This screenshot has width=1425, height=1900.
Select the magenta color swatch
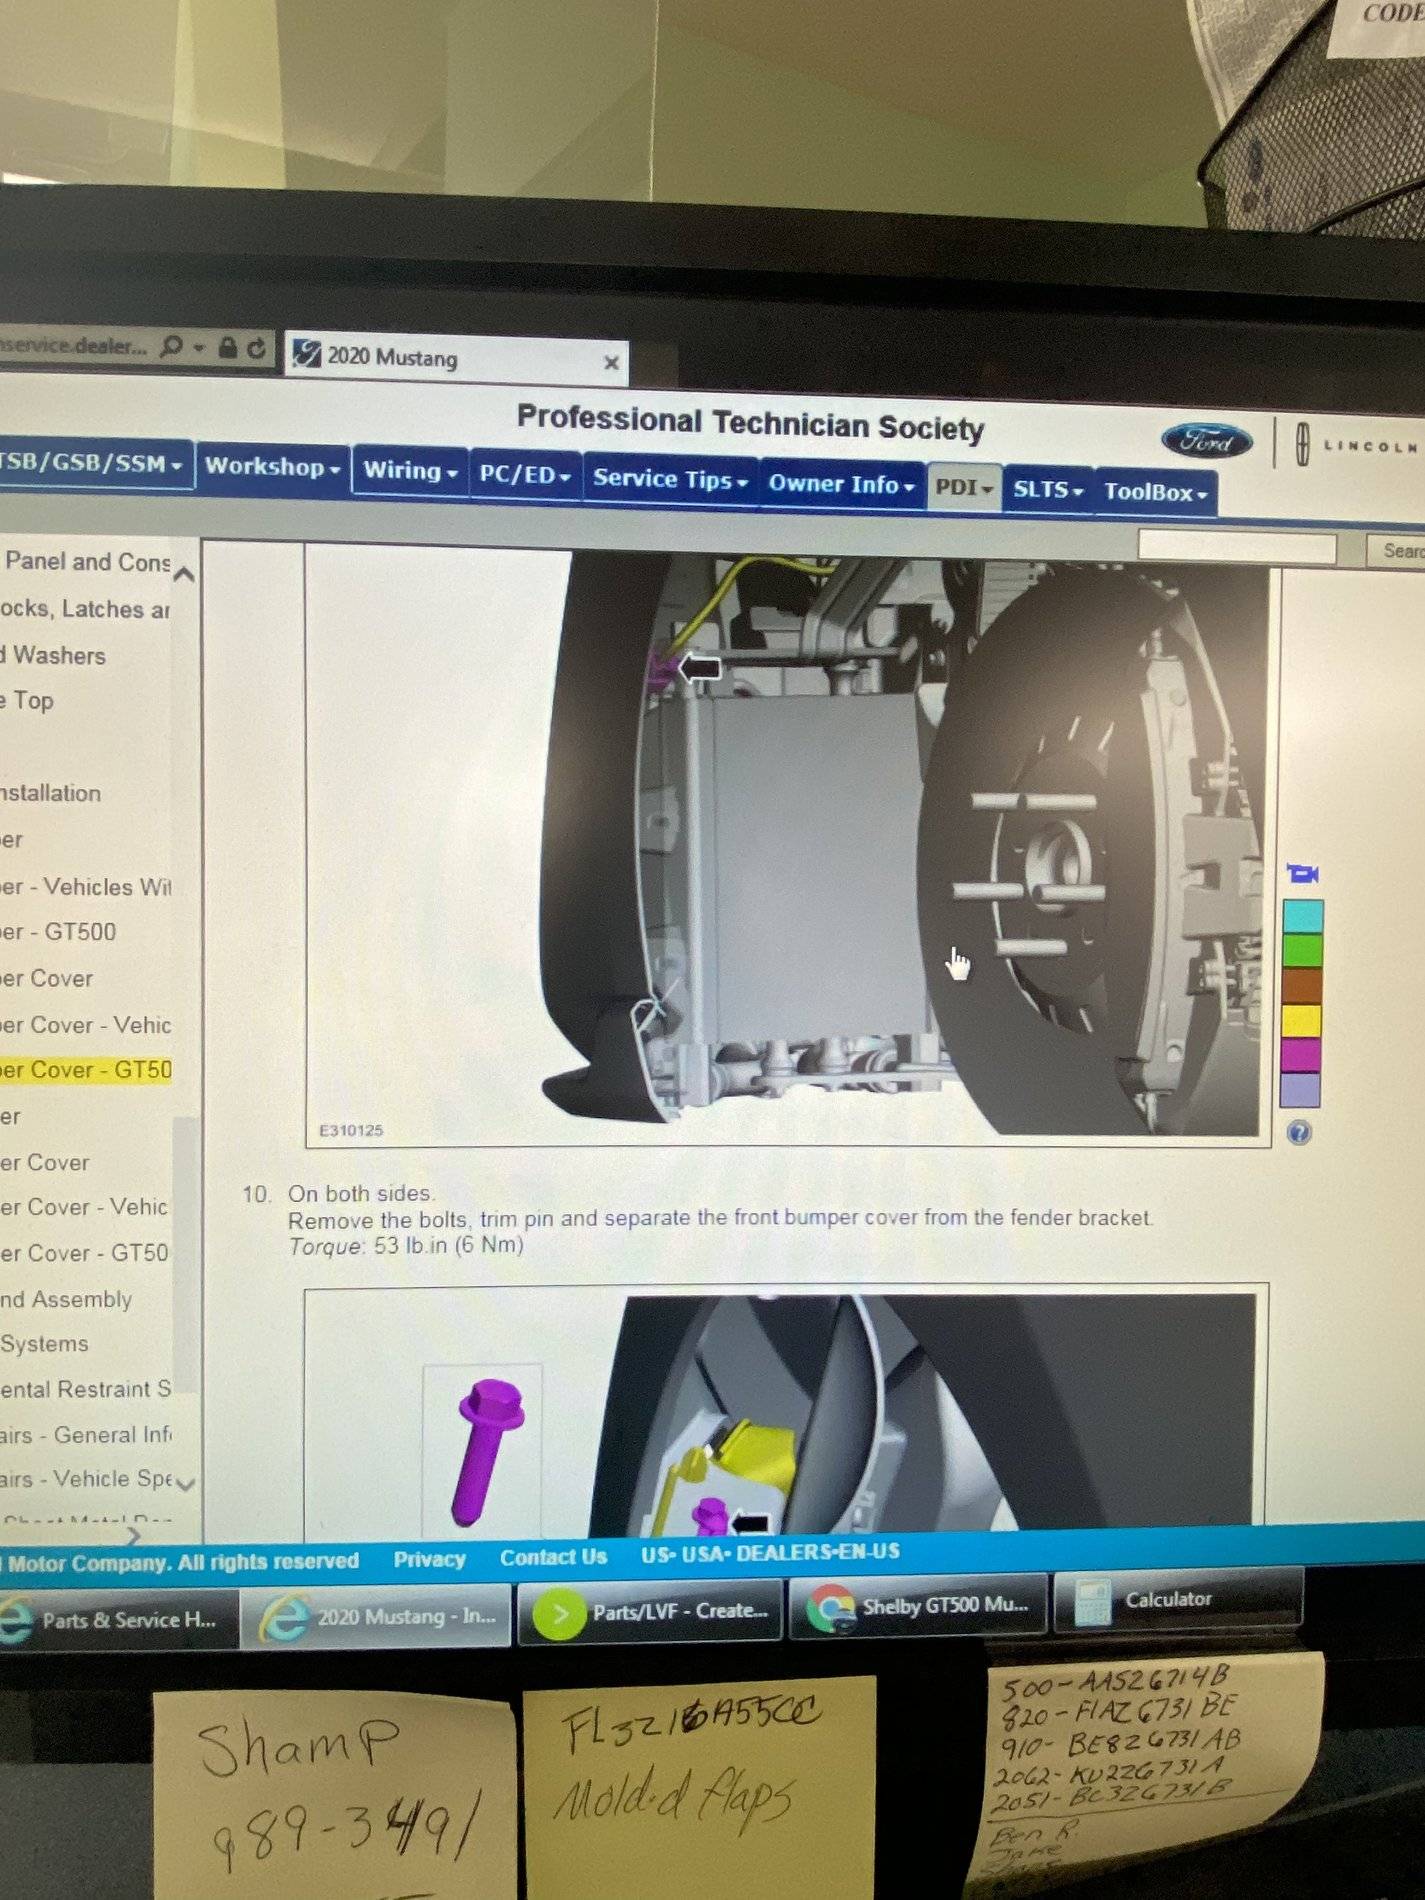1301,1055
